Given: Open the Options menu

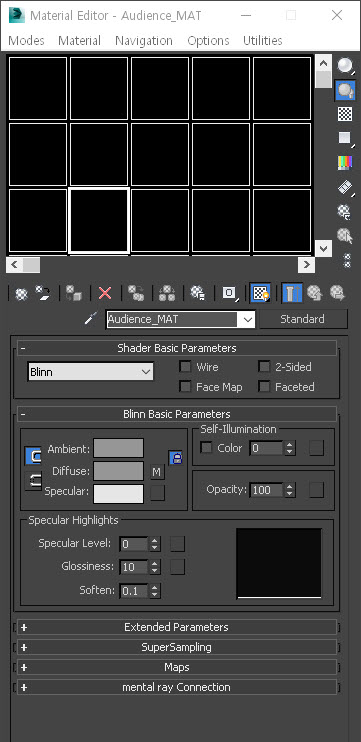Looking at the screenshot, I should coord(208,41).
